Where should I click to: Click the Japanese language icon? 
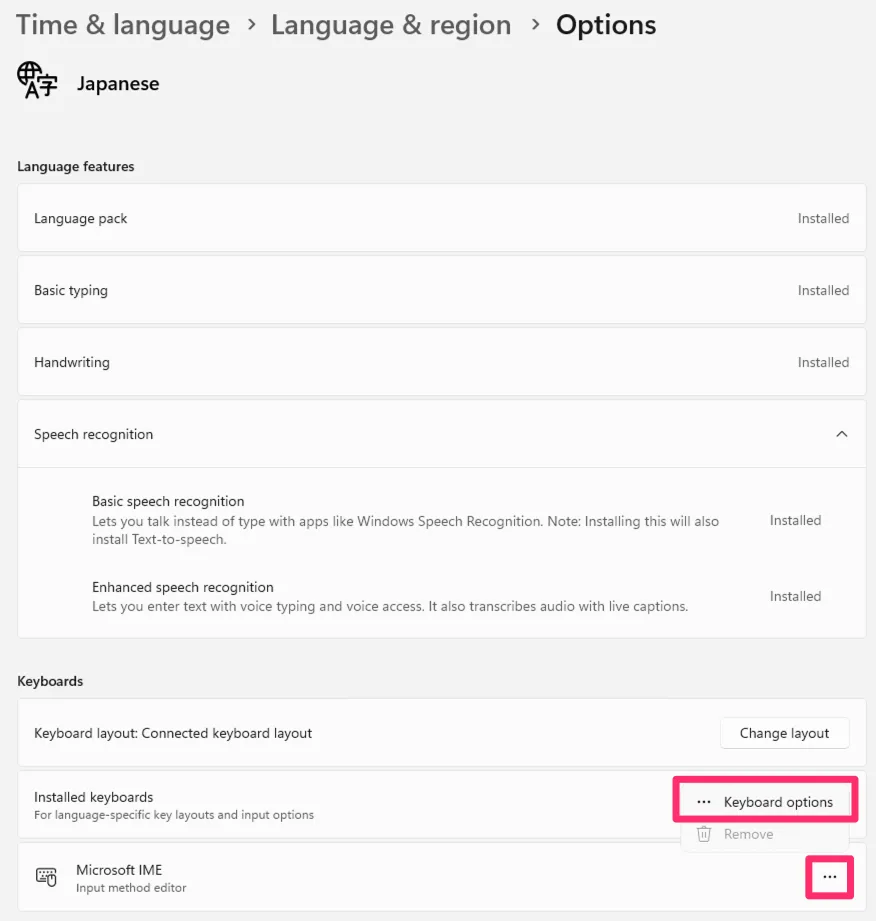click(38, 81)
